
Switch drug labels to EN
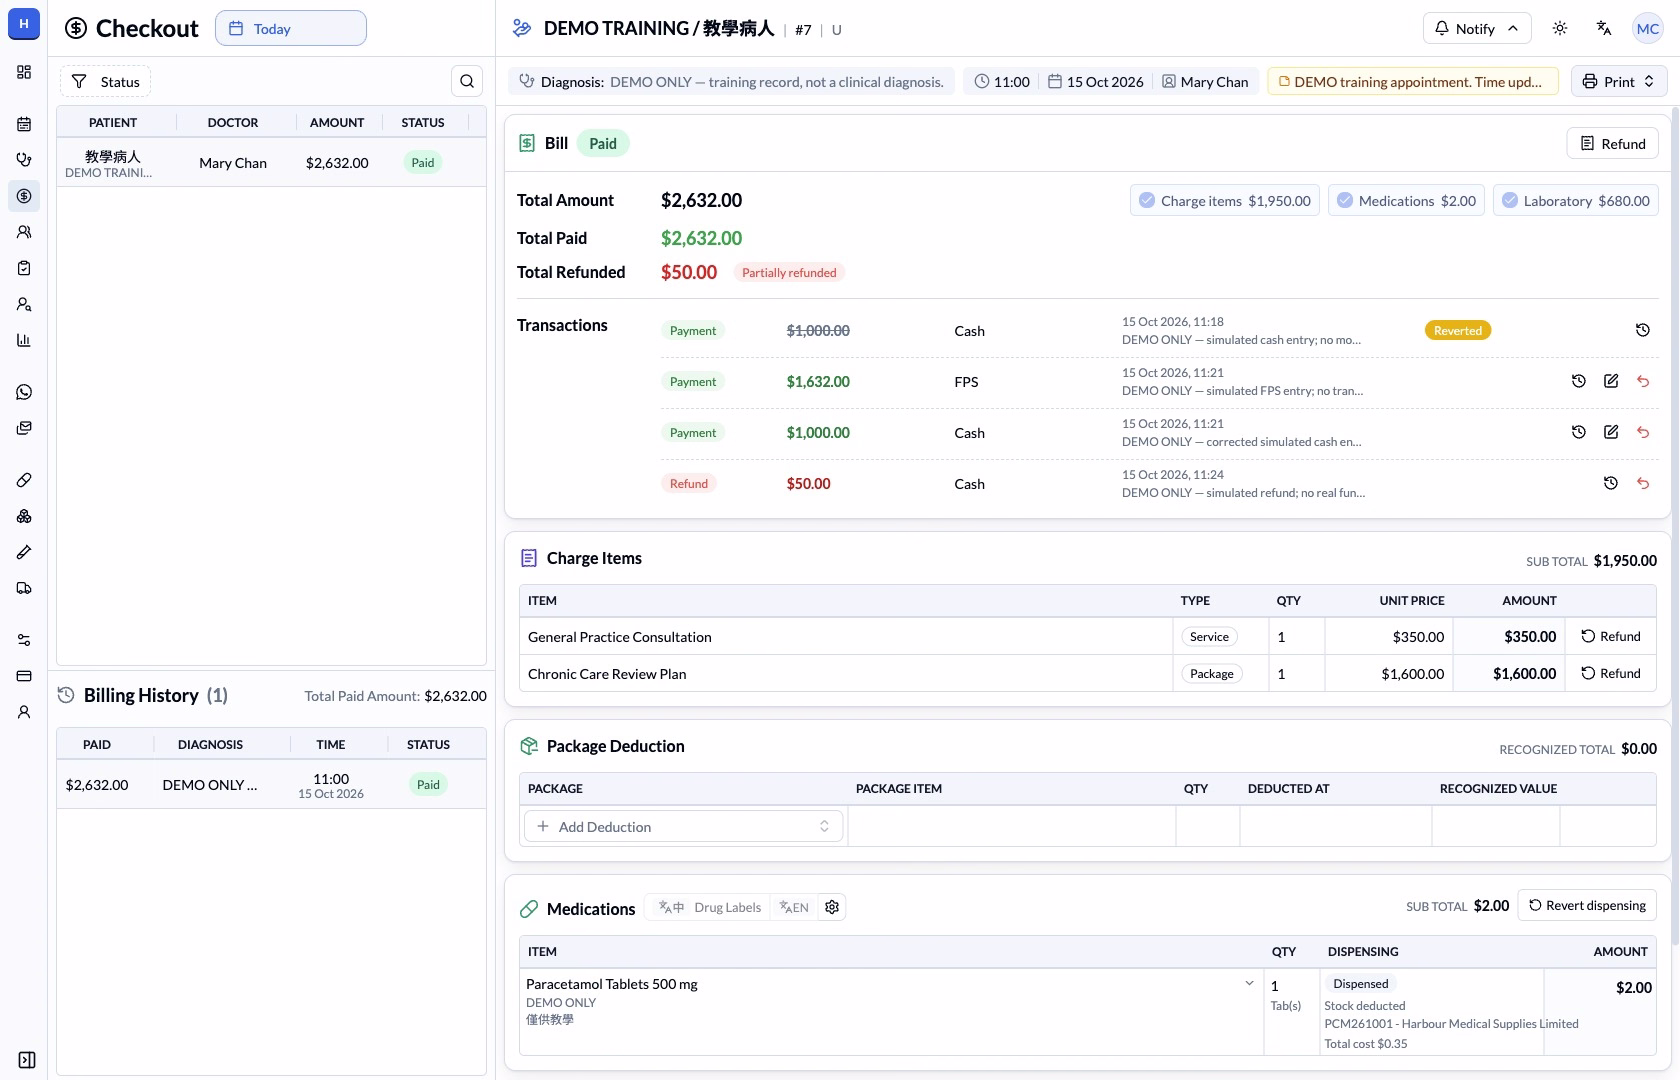coord(794,907)
